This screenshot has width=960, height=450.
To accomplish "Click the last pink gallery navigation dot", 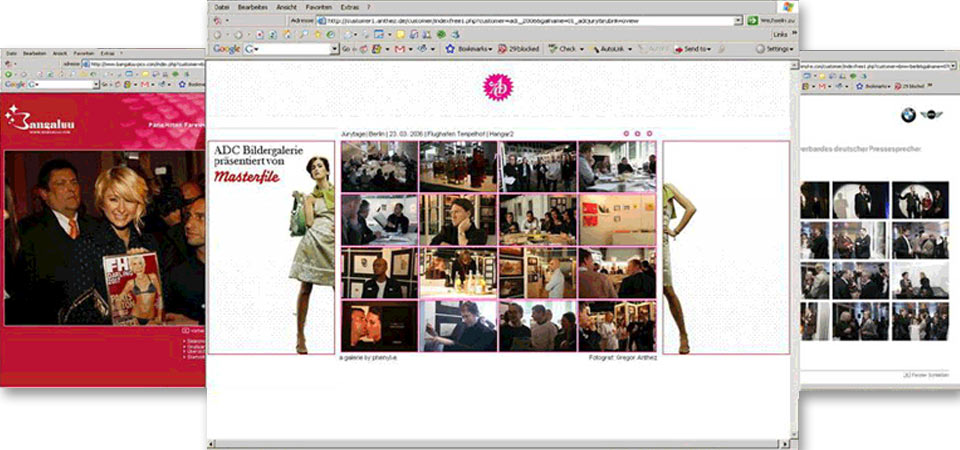I will click(x=650, y=133).
